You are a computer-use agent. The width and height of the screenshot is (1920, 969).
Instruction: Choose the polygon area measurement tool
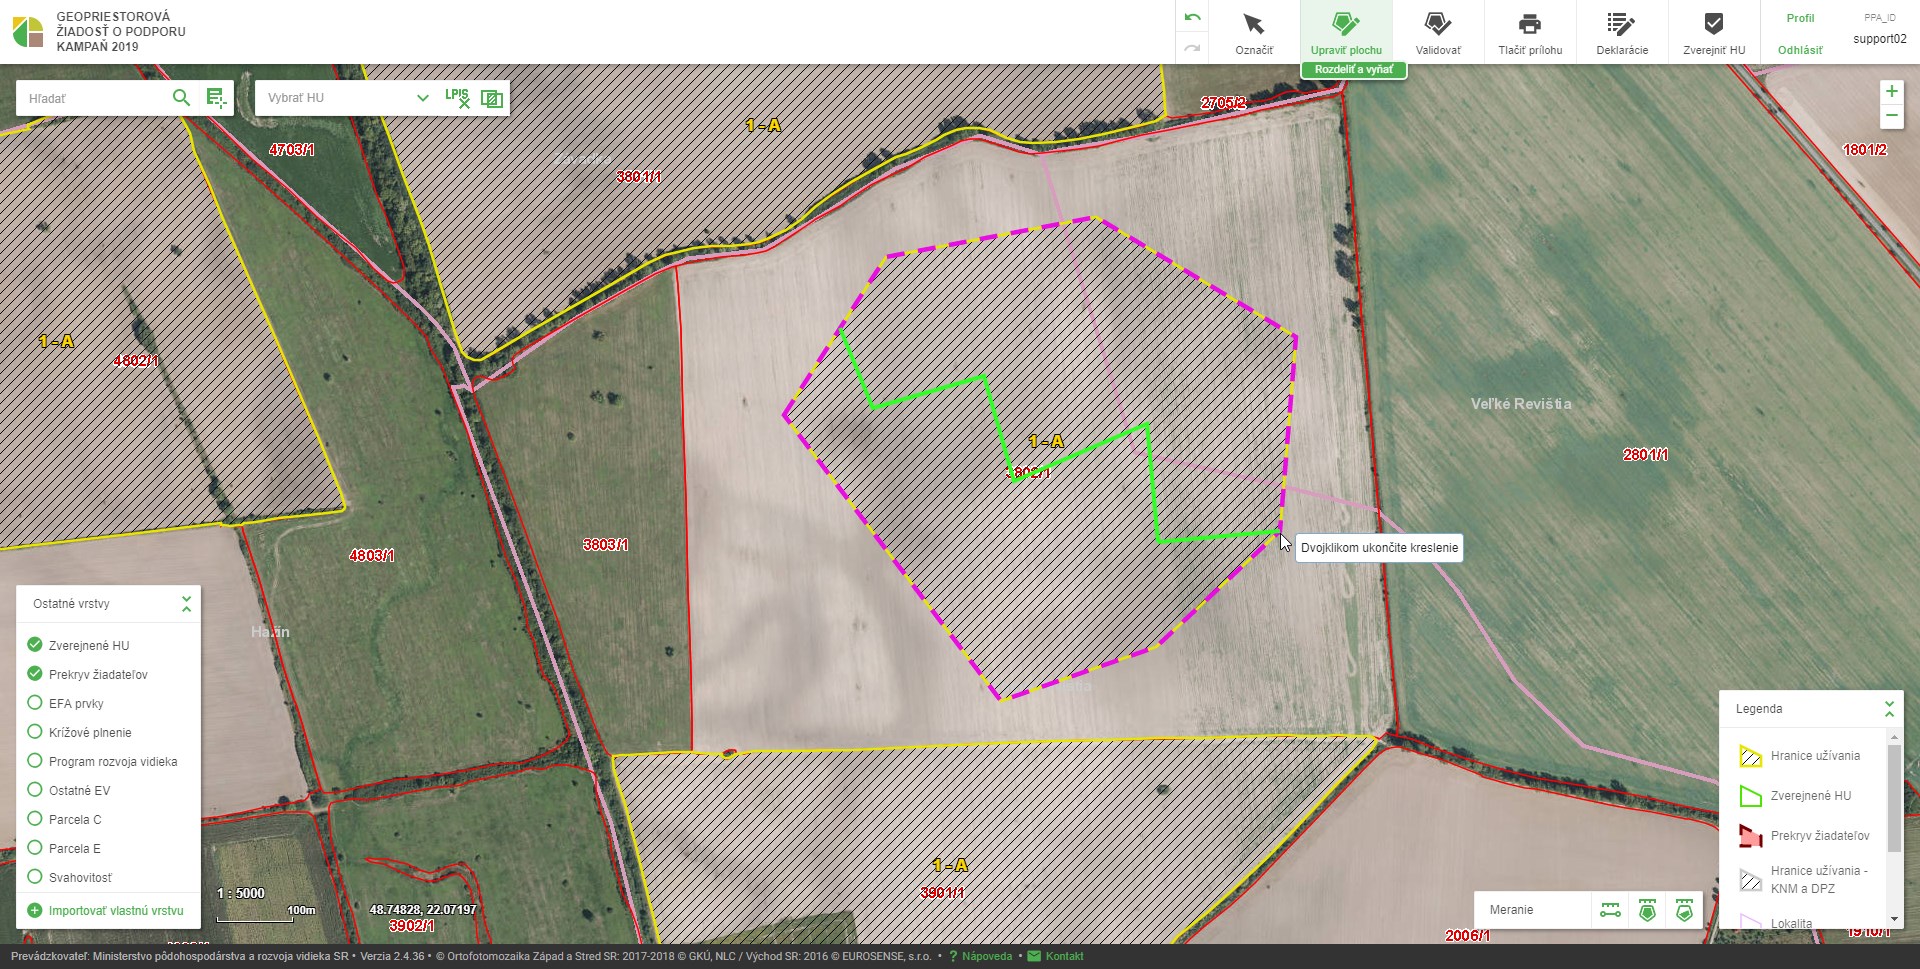(1647, 910)
